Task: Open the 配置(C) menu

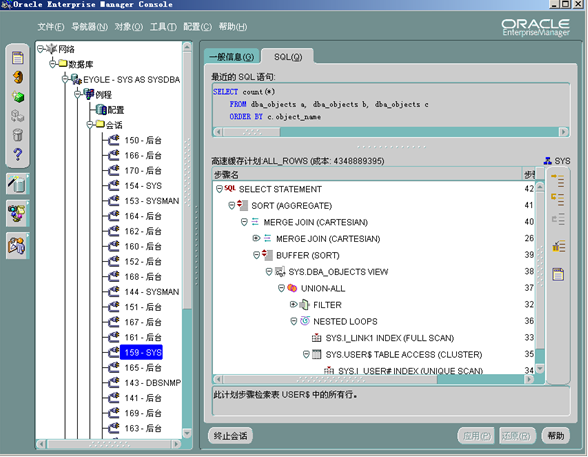Action: (198, 27)
